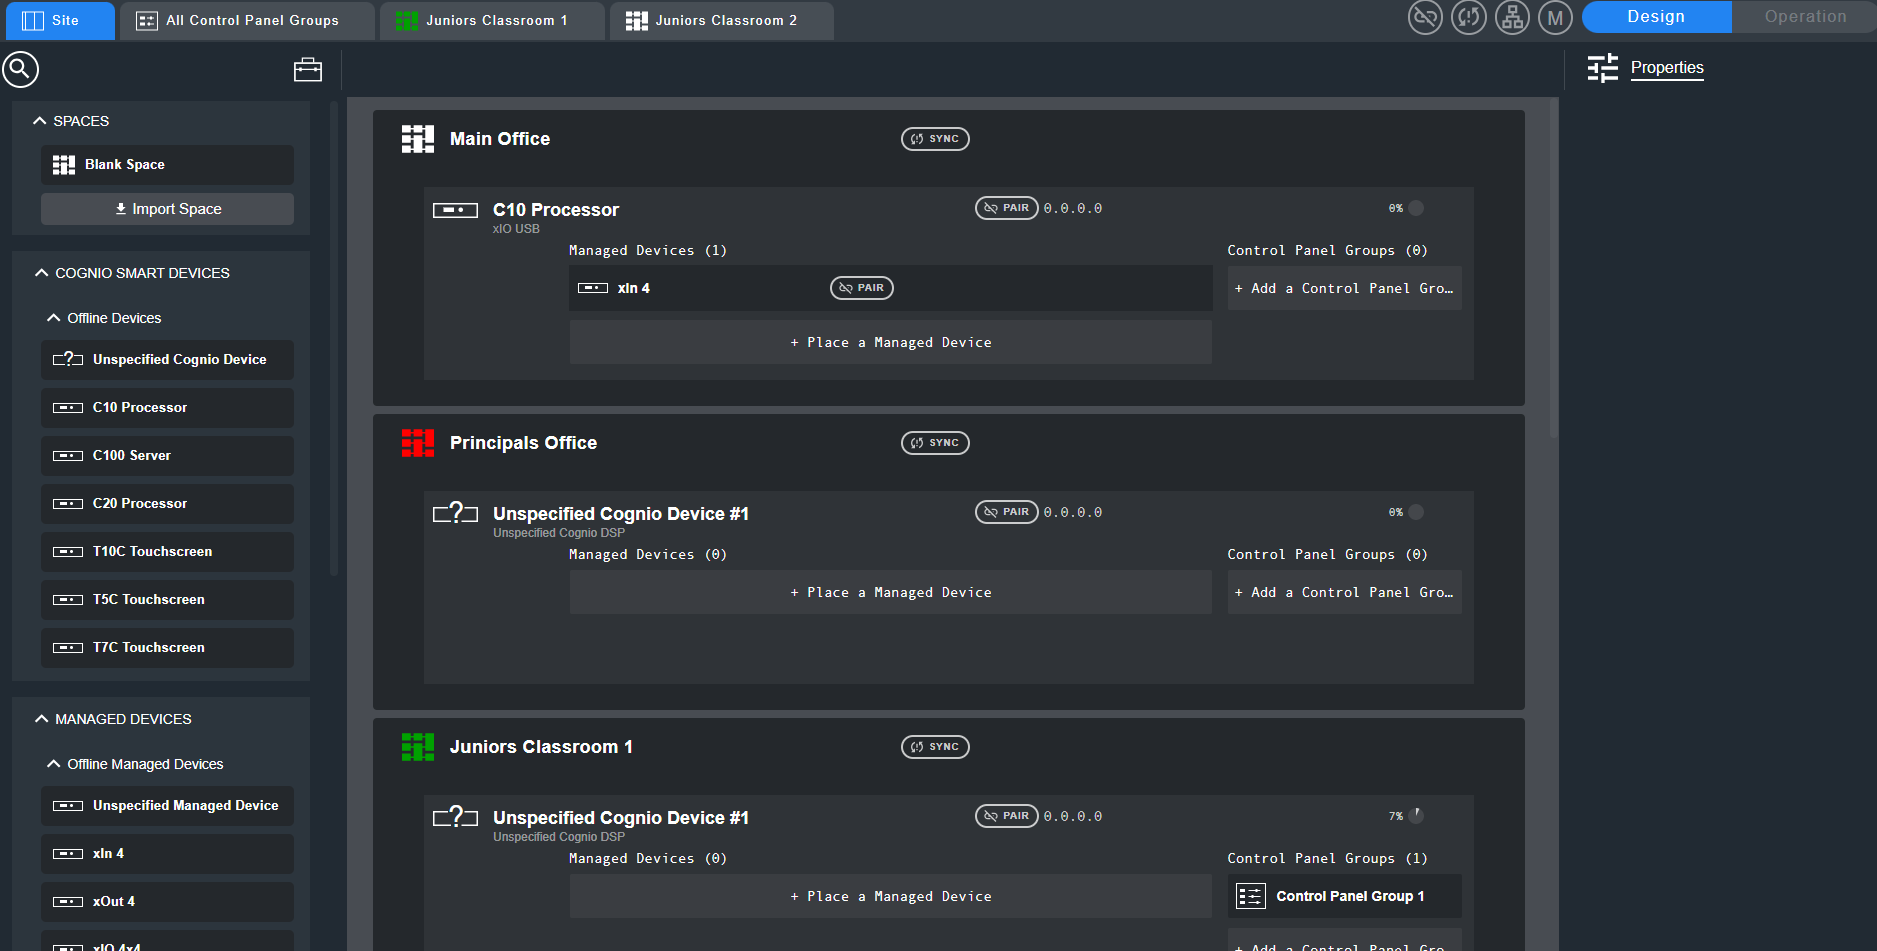Click the unspecified device icon in Juniors Classroom 1
This screenshot has width=1877, height=951.
[455, 817]
